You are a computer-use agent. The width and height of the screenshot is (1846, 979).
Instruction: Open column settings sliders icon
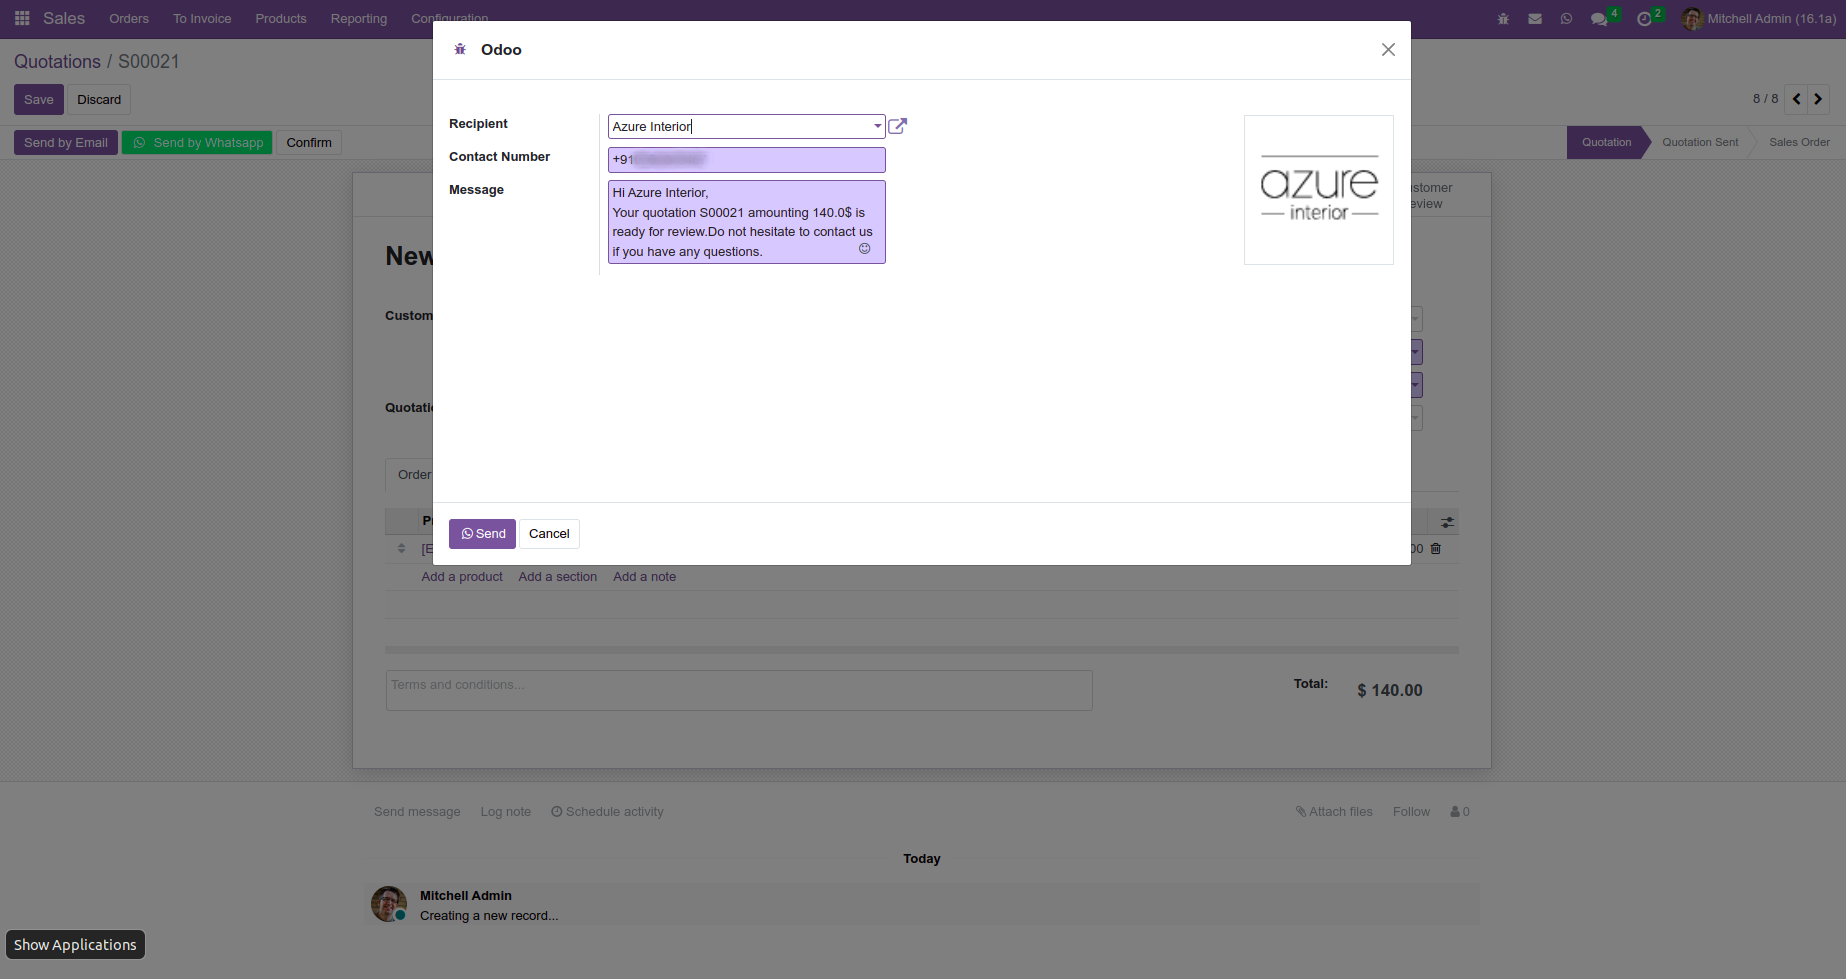pyautogui.click(x=1447, y=522)
